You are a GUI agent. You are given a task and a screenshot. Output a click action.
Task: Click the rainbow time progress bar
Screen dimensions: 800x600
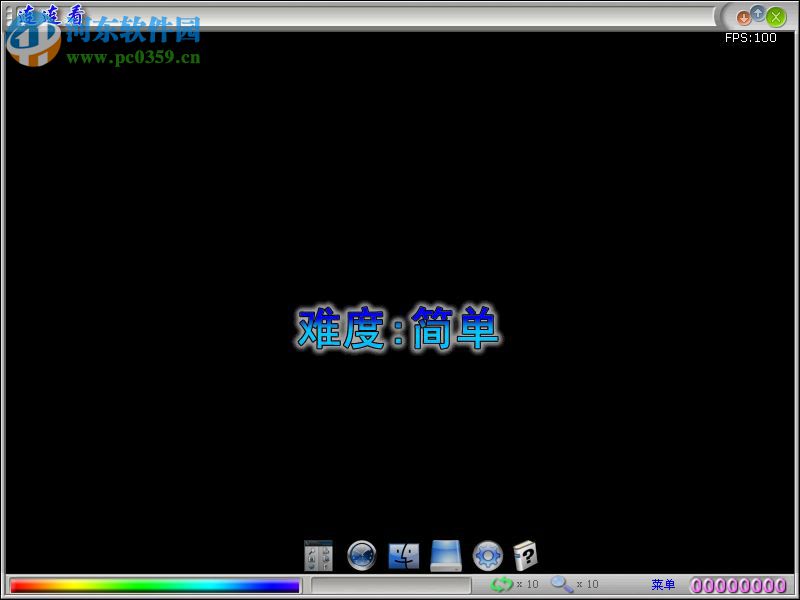(155, 585)
